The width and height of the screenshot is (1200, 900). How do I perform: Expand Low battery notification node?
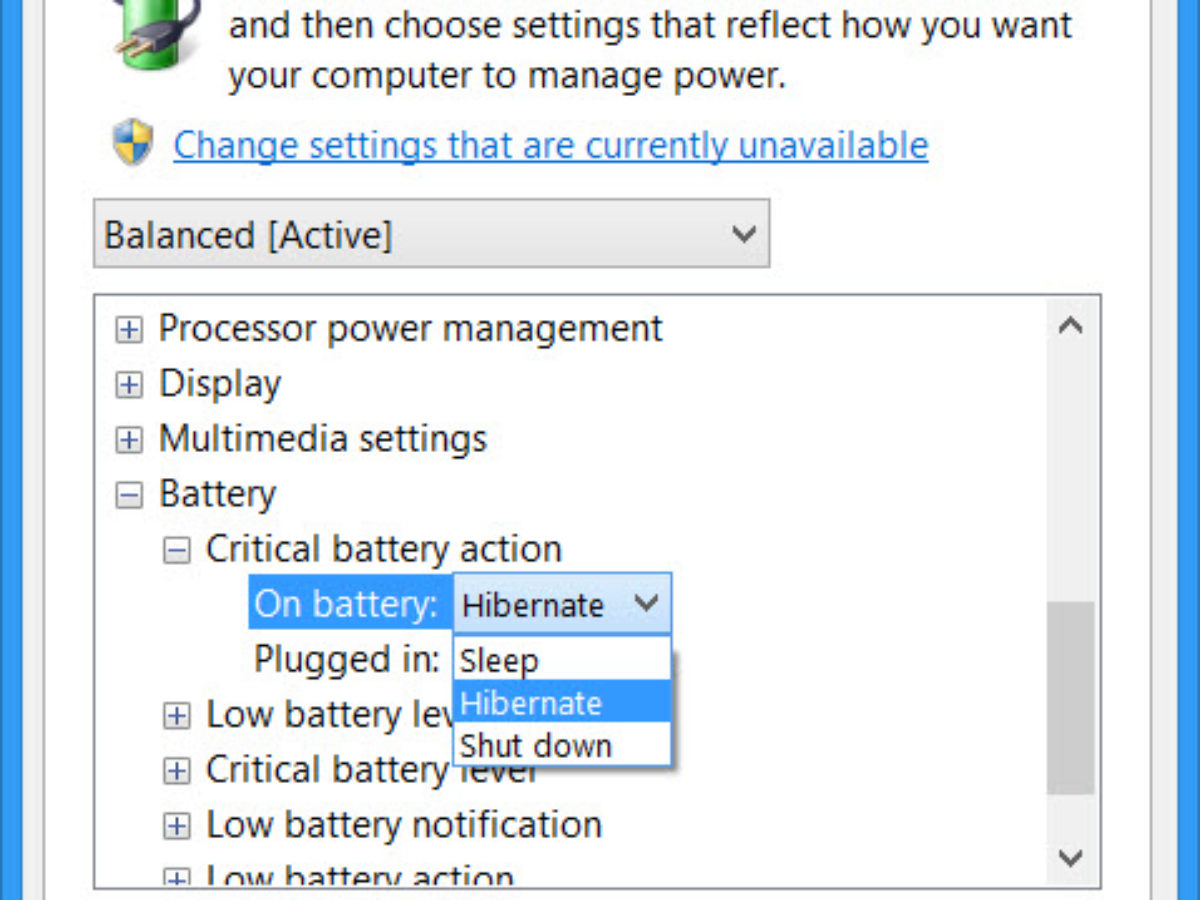176,826
